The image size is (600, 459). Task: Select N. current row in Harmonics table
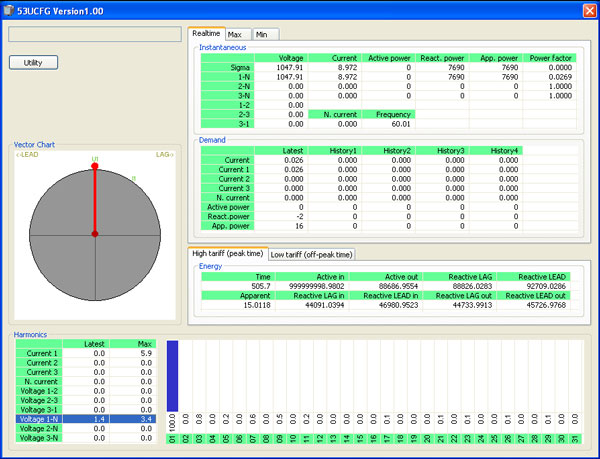[86, 381]
